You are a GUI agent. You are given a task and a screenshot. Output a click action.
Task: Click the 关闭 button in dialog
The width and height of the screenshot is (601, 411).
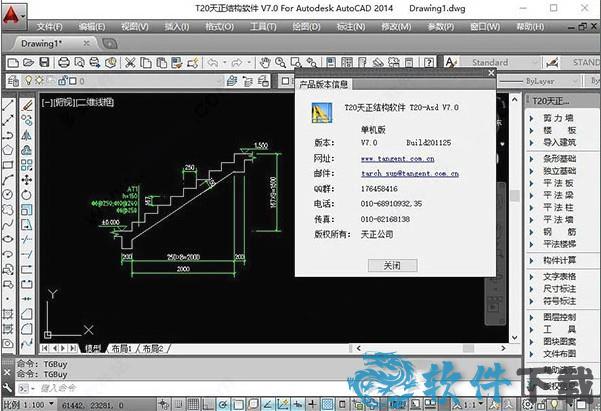point(391,266)
